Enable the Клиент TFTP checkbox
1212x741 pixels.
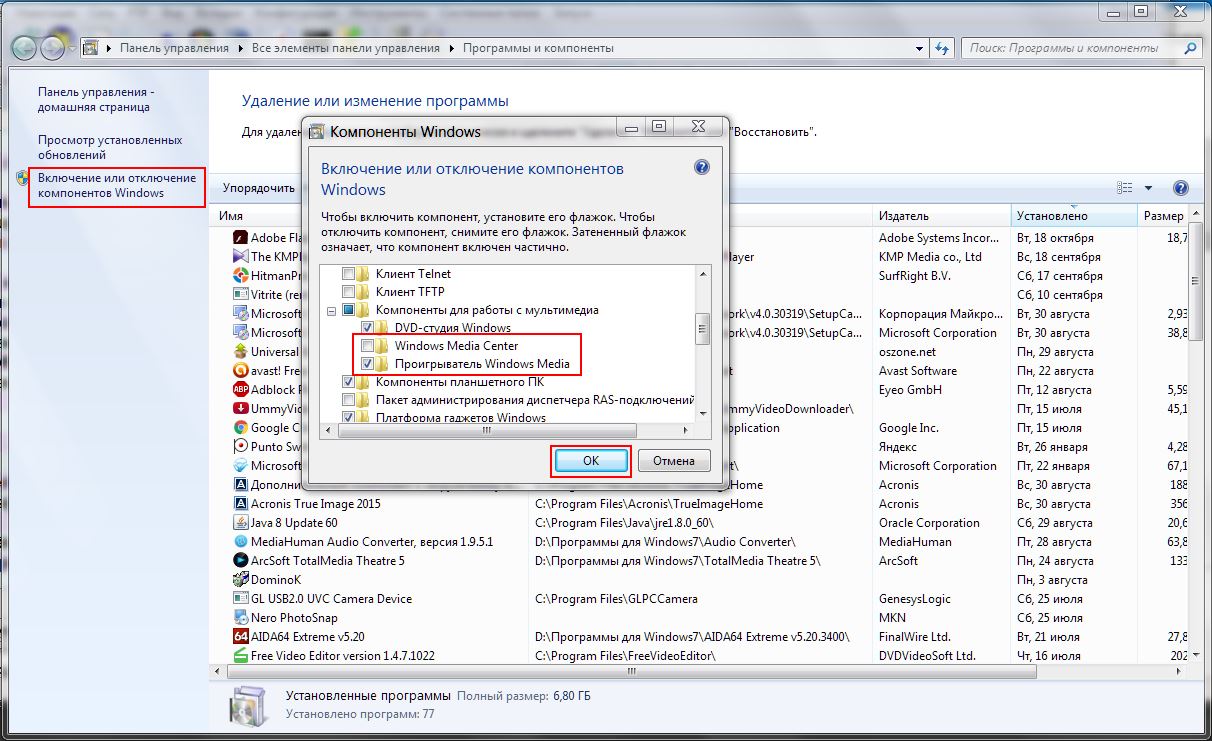[x=348, y=292]
